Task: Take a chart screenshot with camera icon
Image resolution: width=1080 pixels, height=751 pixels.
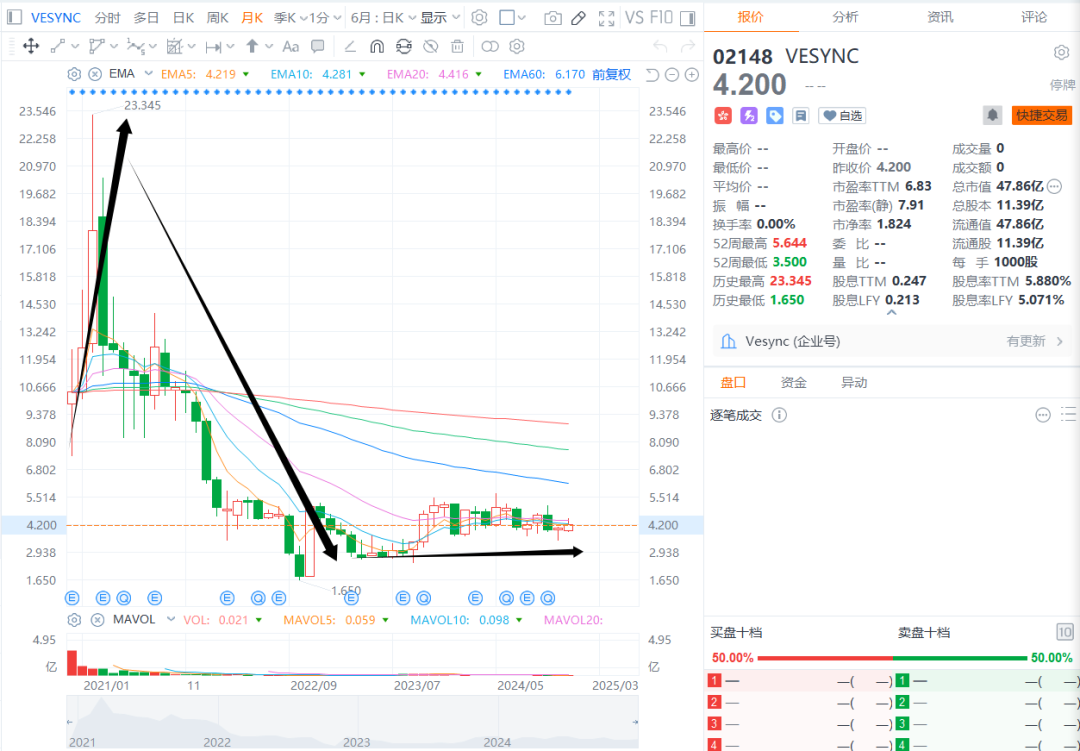Action: [x=553, y=19]
